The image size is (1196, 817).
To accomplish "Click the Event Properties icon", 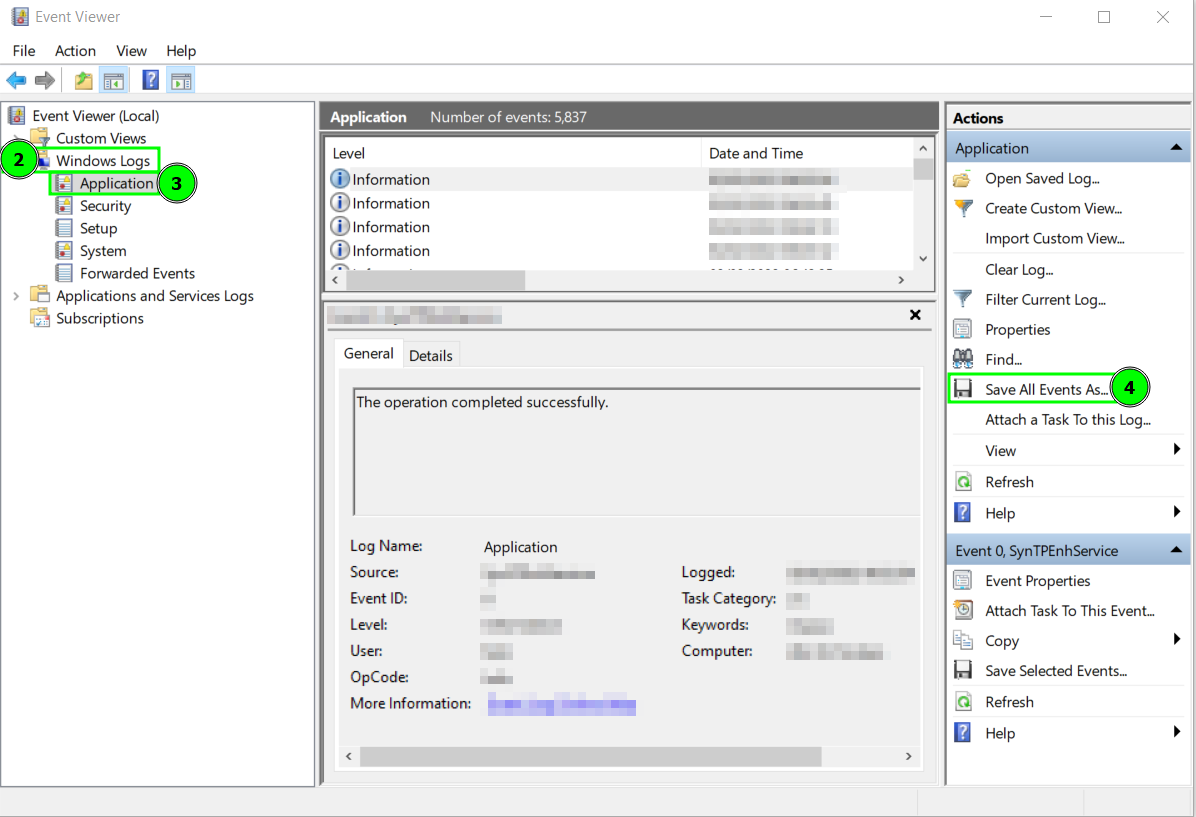I will (x=962, y=580).
